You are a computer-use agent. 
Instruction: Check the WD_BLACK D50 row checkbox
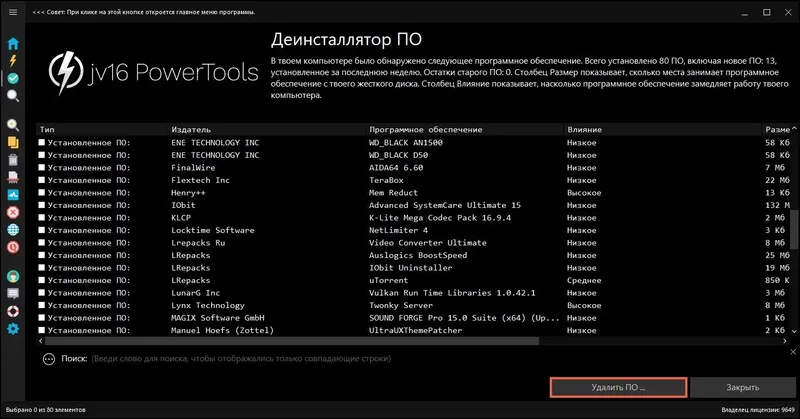pos(42,155)
